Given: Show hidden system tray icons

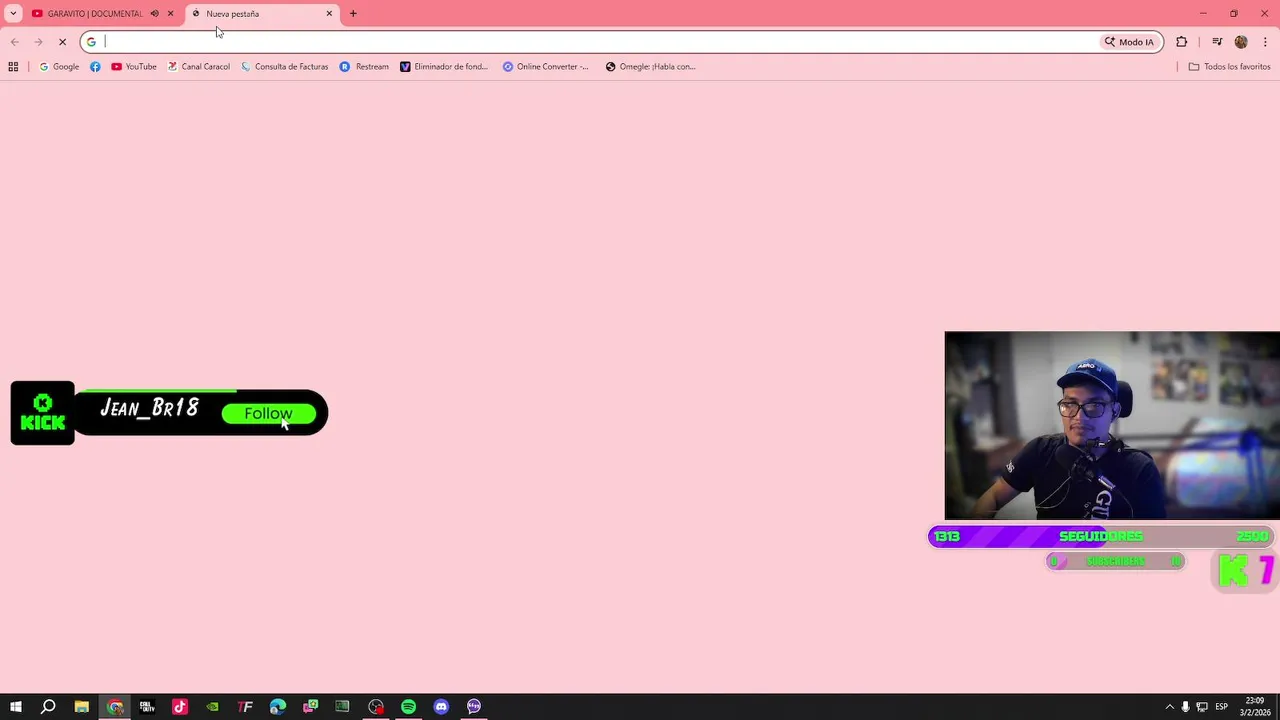Looking at the screenshot, I should (1170, 707).
